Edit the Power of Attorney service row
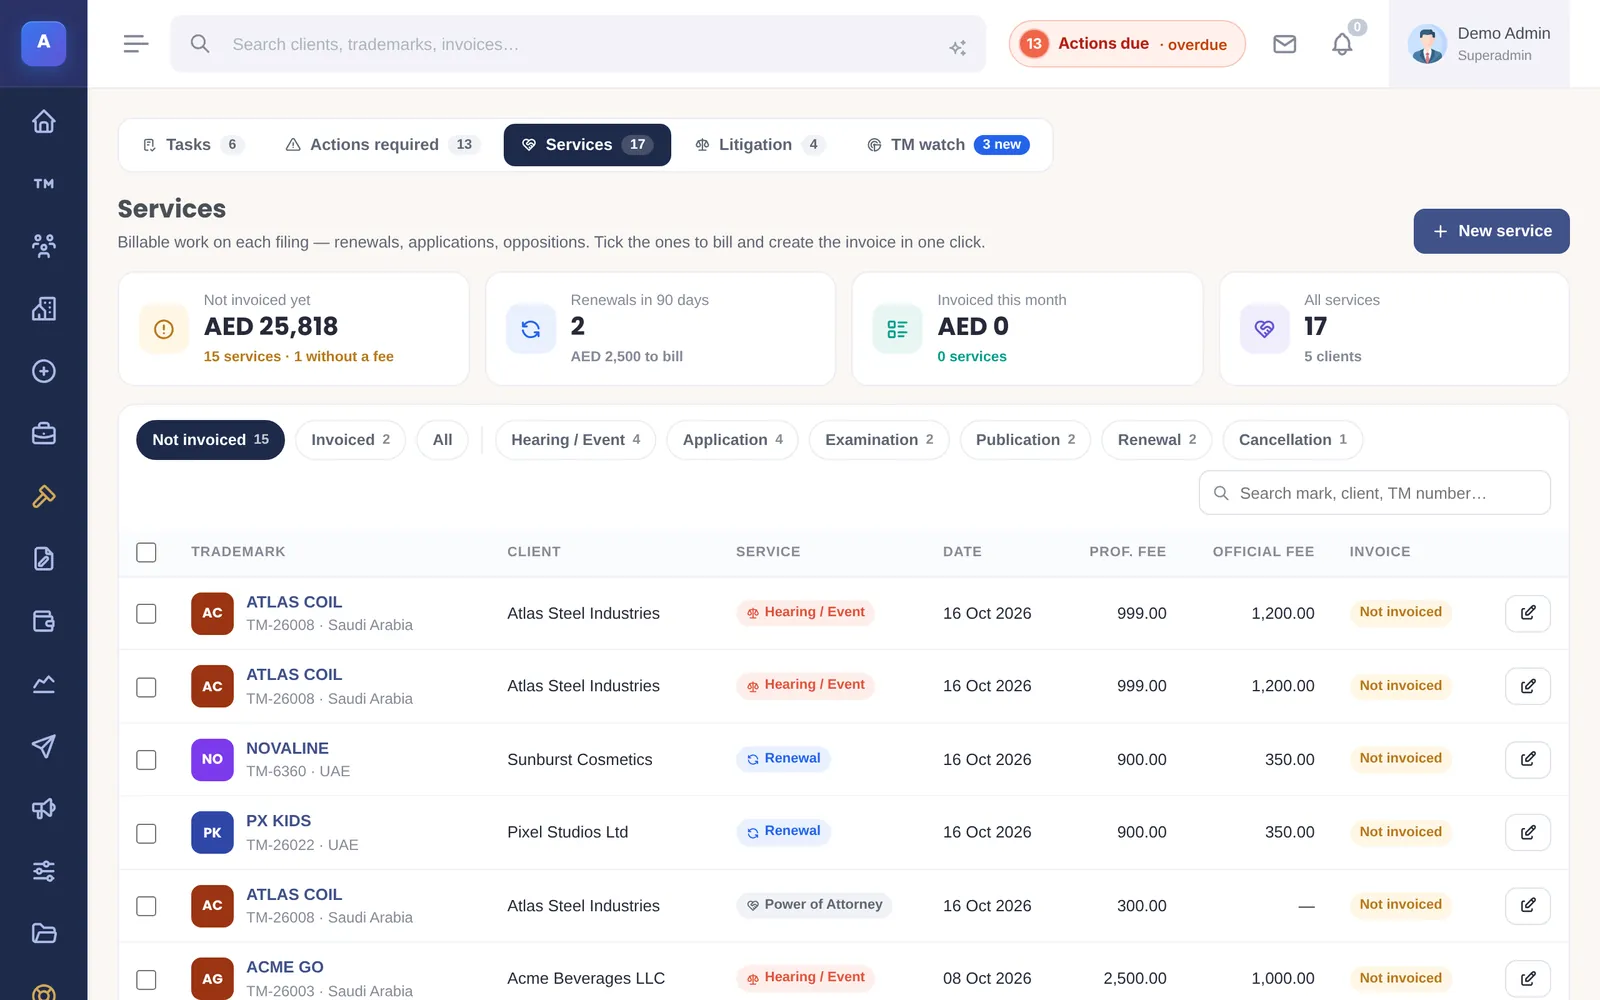 coord(1527,905)
